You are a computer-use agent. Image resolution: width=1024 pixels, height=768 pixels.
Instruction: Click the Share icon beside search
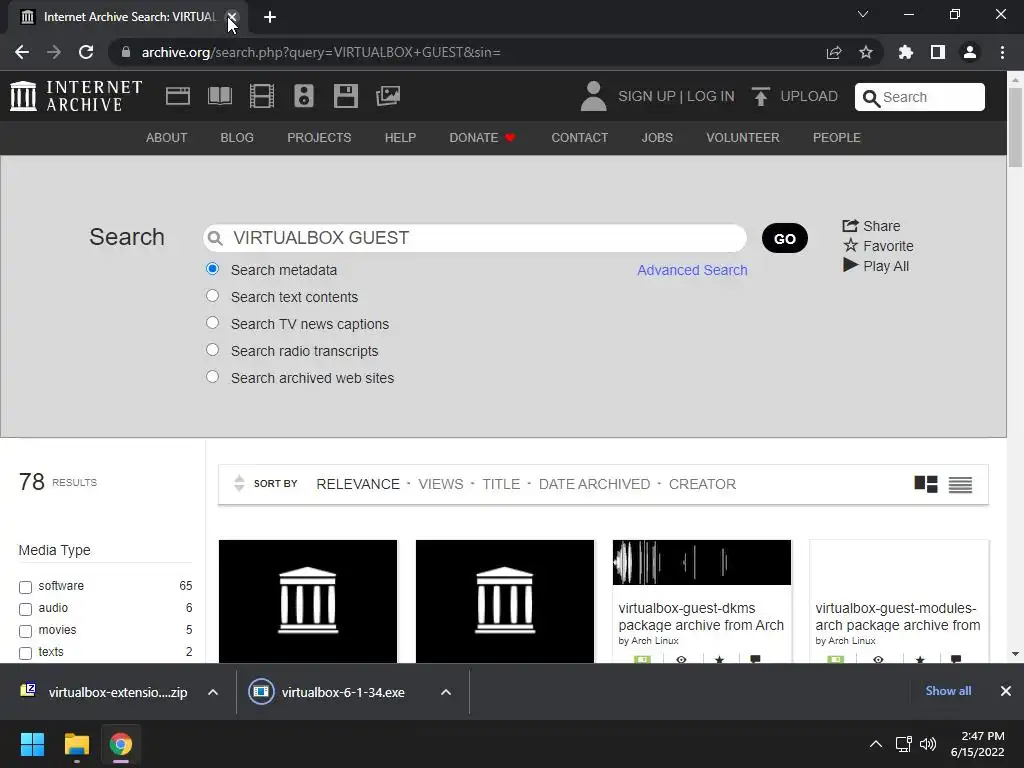click(x=850, y=225)
